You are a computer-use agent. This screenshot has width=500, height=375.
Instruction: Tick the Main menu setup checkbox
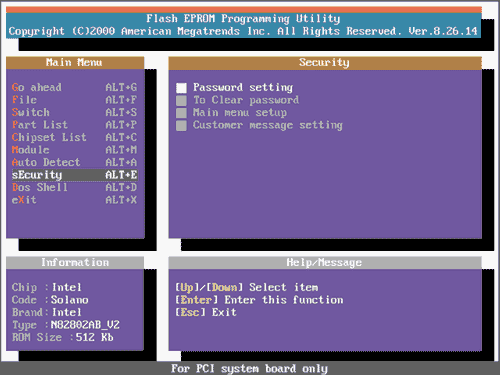[181, 113]
